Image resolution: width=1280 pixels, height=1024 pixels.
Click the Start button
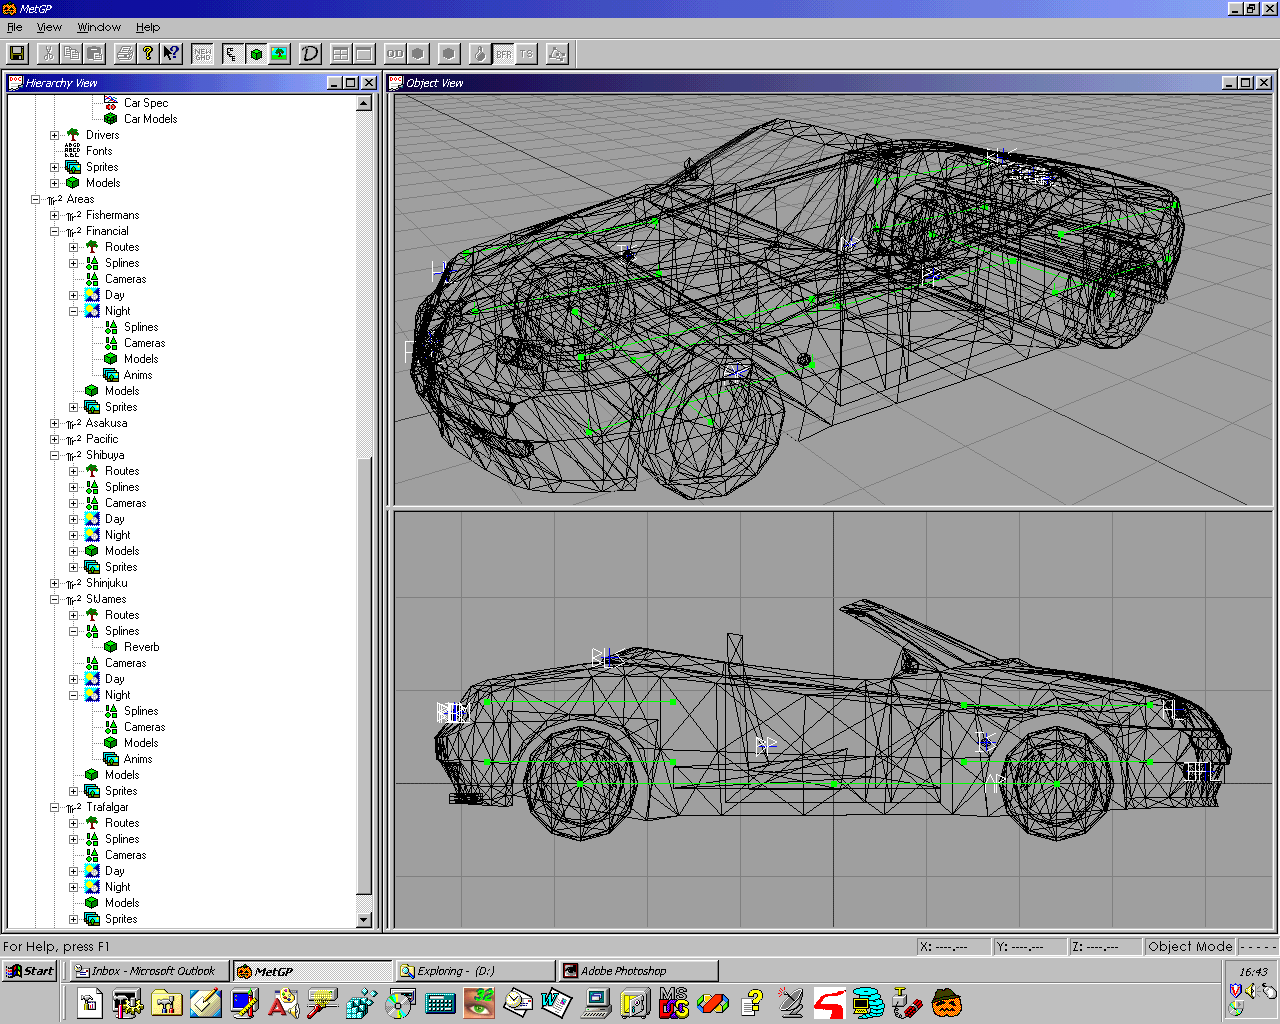click(30, 971)
